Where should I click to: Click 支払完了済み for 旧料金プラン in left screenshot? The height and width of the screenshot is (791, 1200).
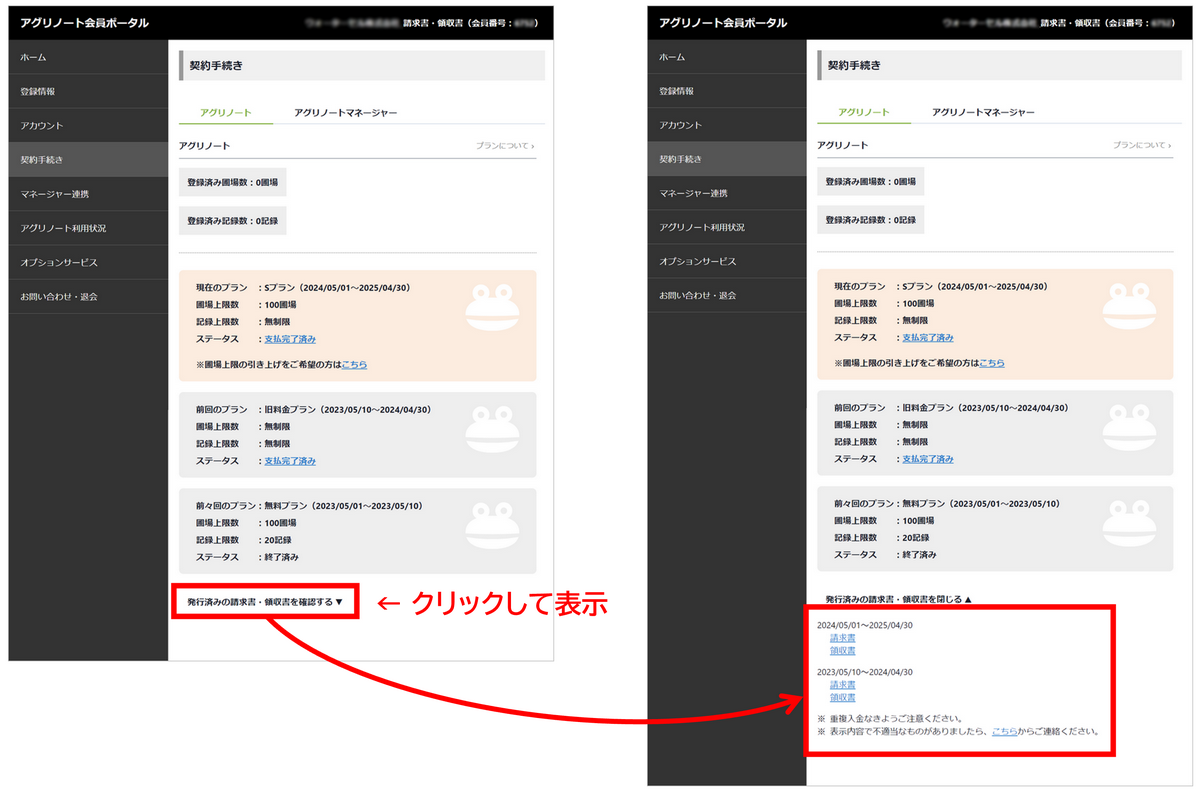[x=290, y=461]
